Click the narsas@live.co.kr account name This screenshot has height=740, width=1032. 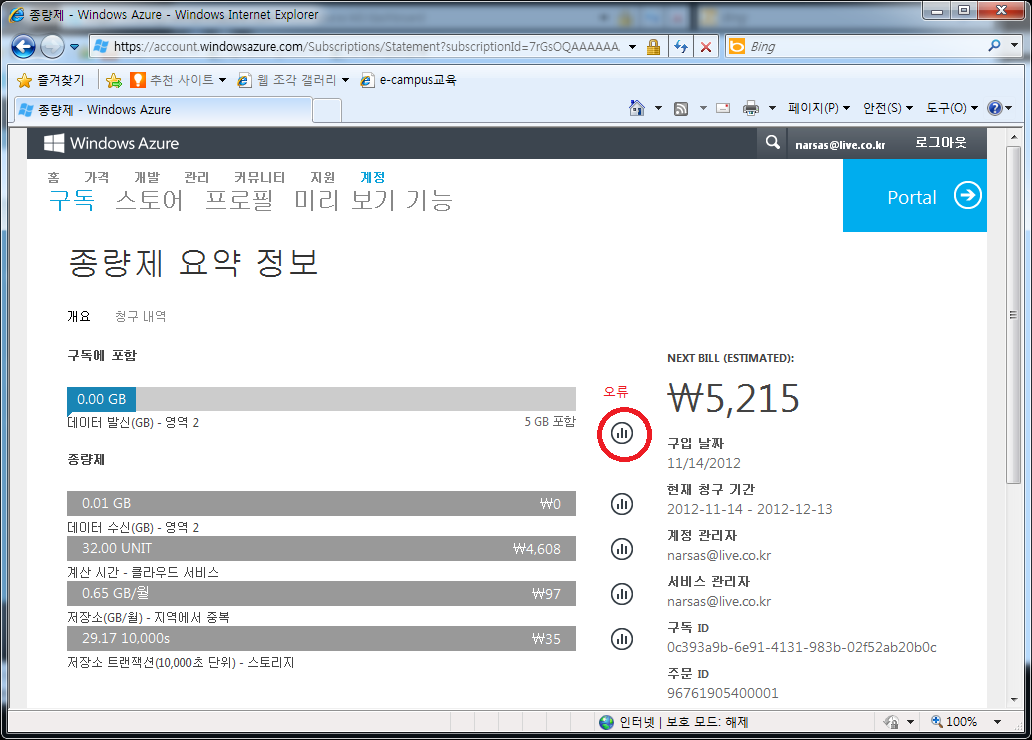click(x=840, y=145)
